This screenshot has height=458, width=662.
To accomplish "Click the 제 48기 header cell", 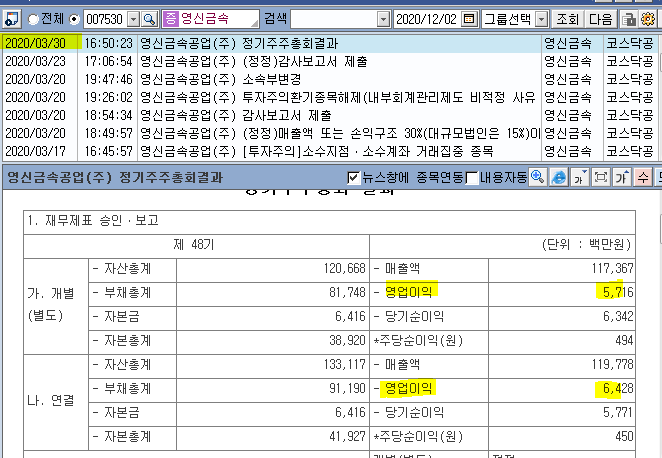I will (197, 245).
